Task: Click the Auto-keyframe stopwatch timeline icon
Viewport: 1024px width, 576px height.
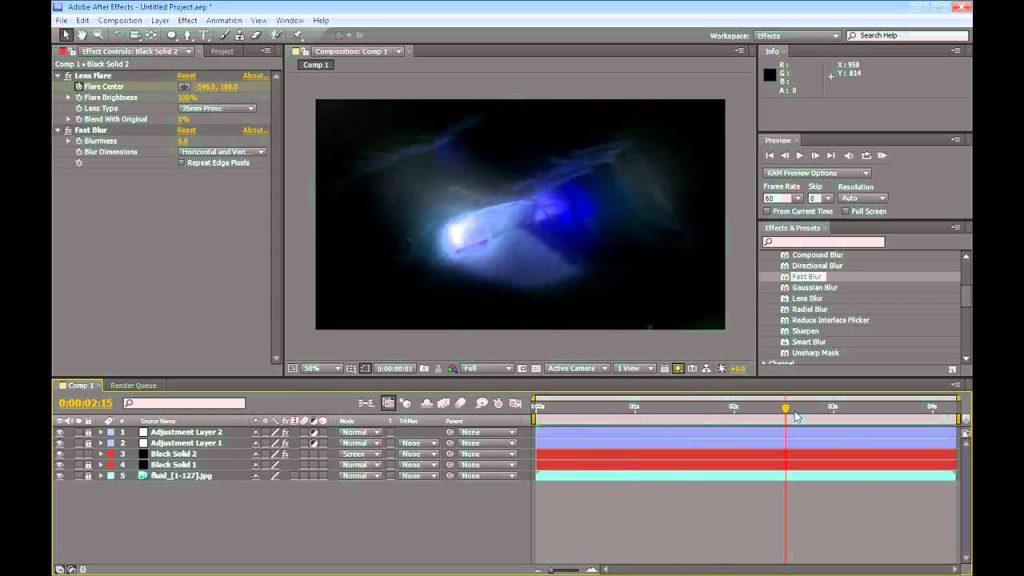Action: click(x=498, y=403)
